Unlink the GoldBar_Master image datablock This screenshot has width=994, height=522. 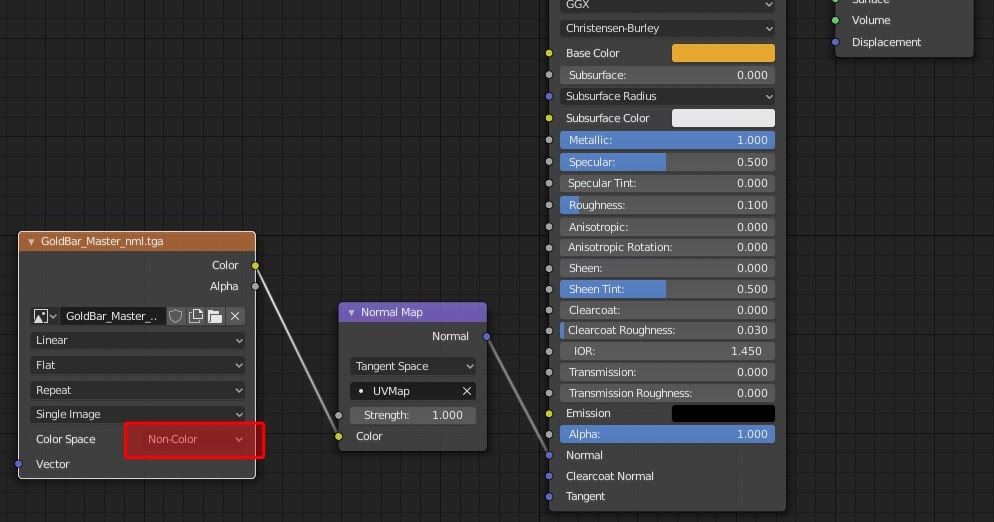click(235, 316)
